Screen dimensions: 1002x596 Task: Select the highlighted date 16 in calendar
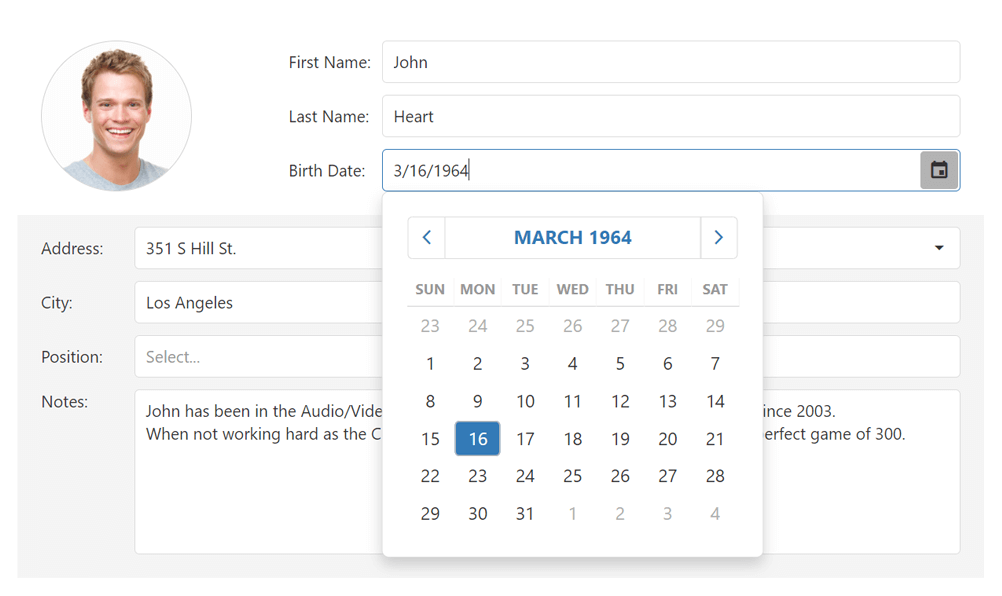(x=477, y=439)
